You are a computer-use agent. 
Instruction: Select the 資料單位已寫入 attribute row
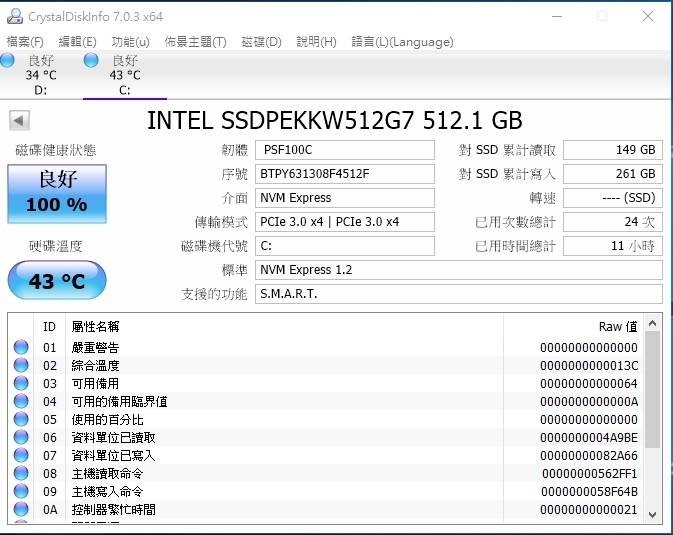[x=326, y=455]
